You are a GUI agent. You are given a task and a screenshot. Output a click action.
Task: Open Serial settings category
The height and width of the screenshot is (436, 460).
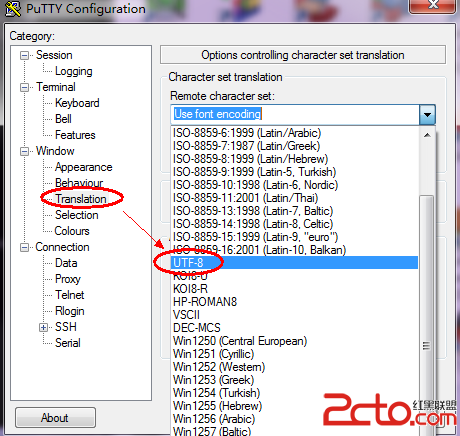(x=68, y=343)
